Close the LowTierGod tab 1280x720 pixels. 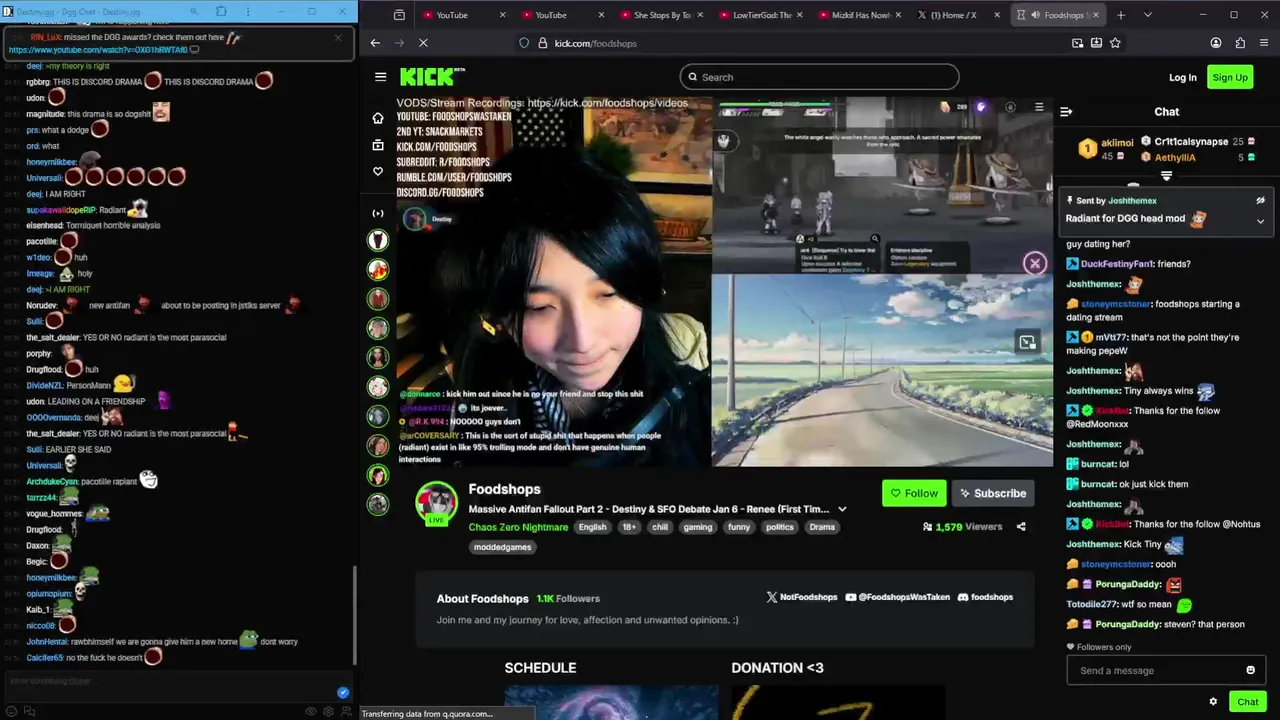pos(799,15)
